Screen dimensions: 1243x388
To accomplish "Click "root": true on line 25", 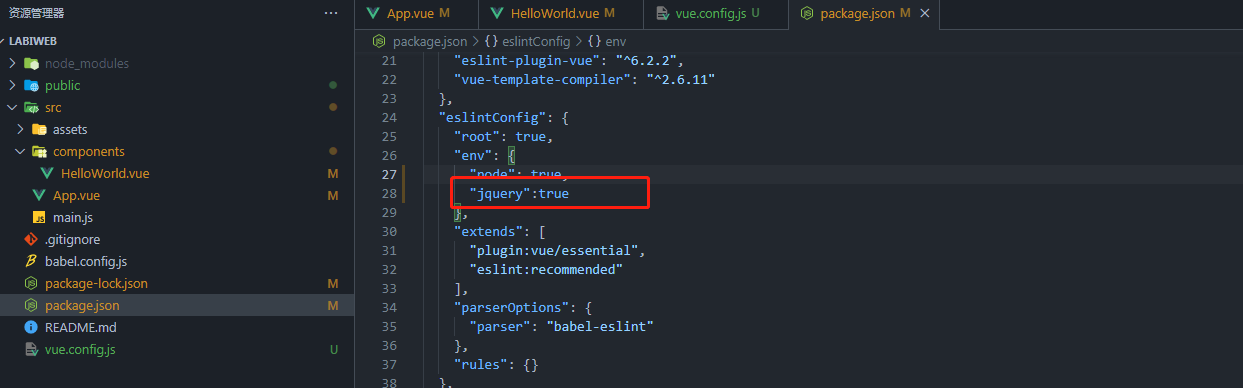I will coord(500,136).
